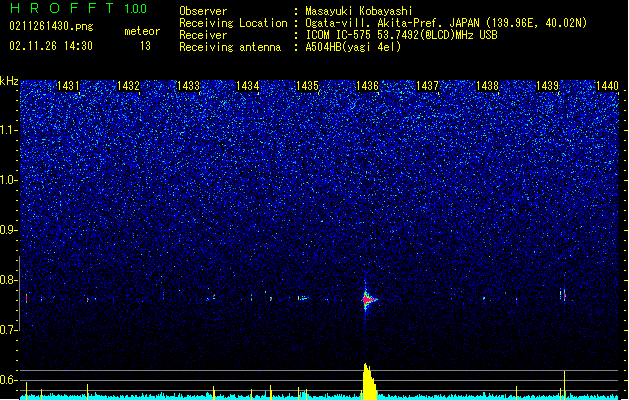Click the 0.8 frequency axis label
Viewport: 629px width, 400px height.
9,280
